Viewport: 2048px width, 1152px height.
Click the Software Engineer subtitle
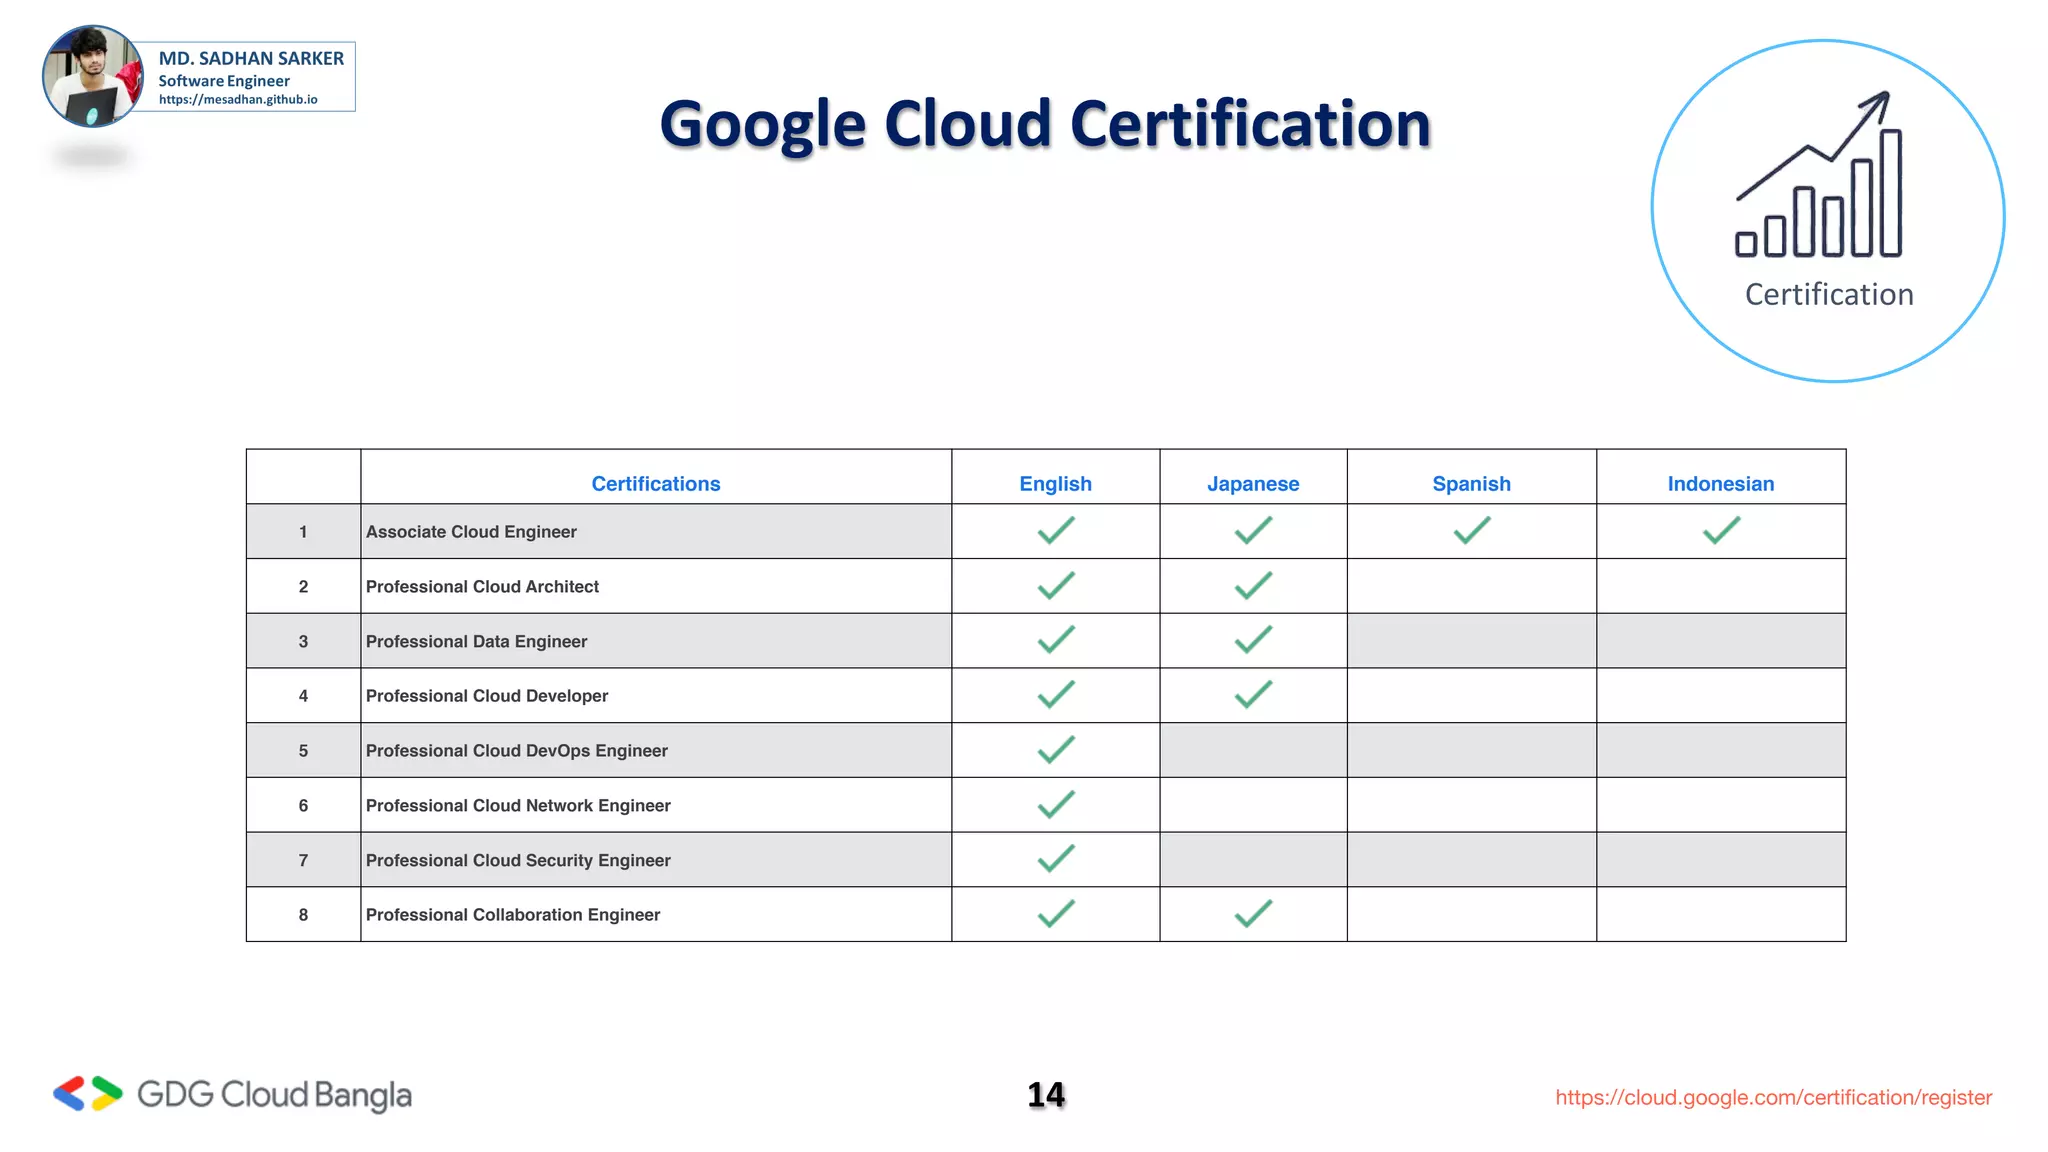point(224,81)
